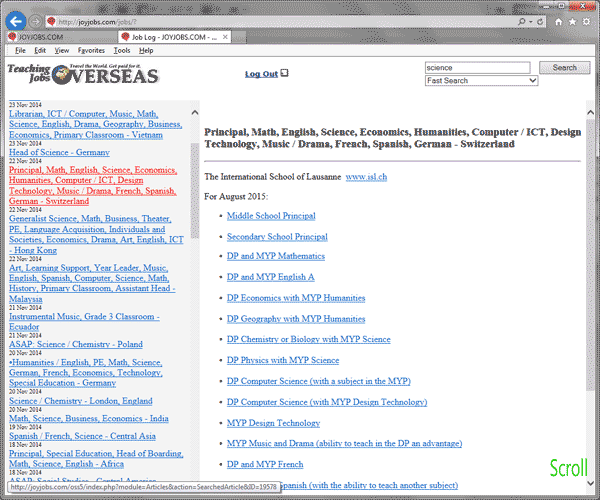This screenshot has width=600, height=500.
Task: Click the browser Back arrow button
Action: click(16, 21)
